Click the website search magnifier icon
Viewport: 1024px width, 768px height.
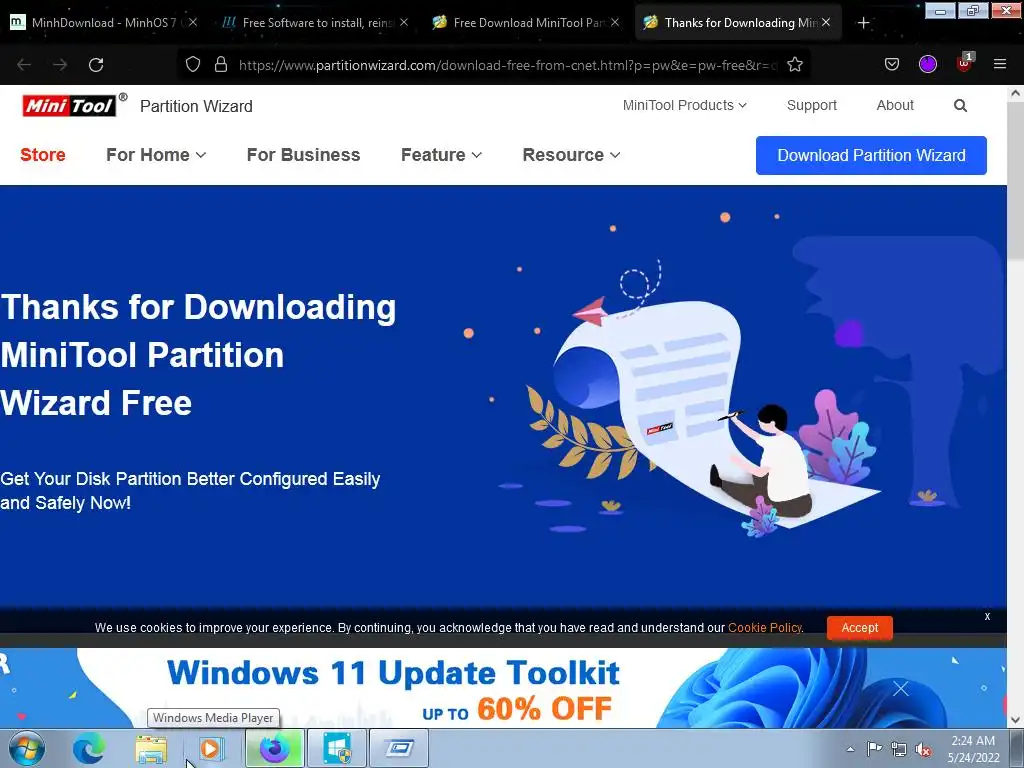click(960, 105)
